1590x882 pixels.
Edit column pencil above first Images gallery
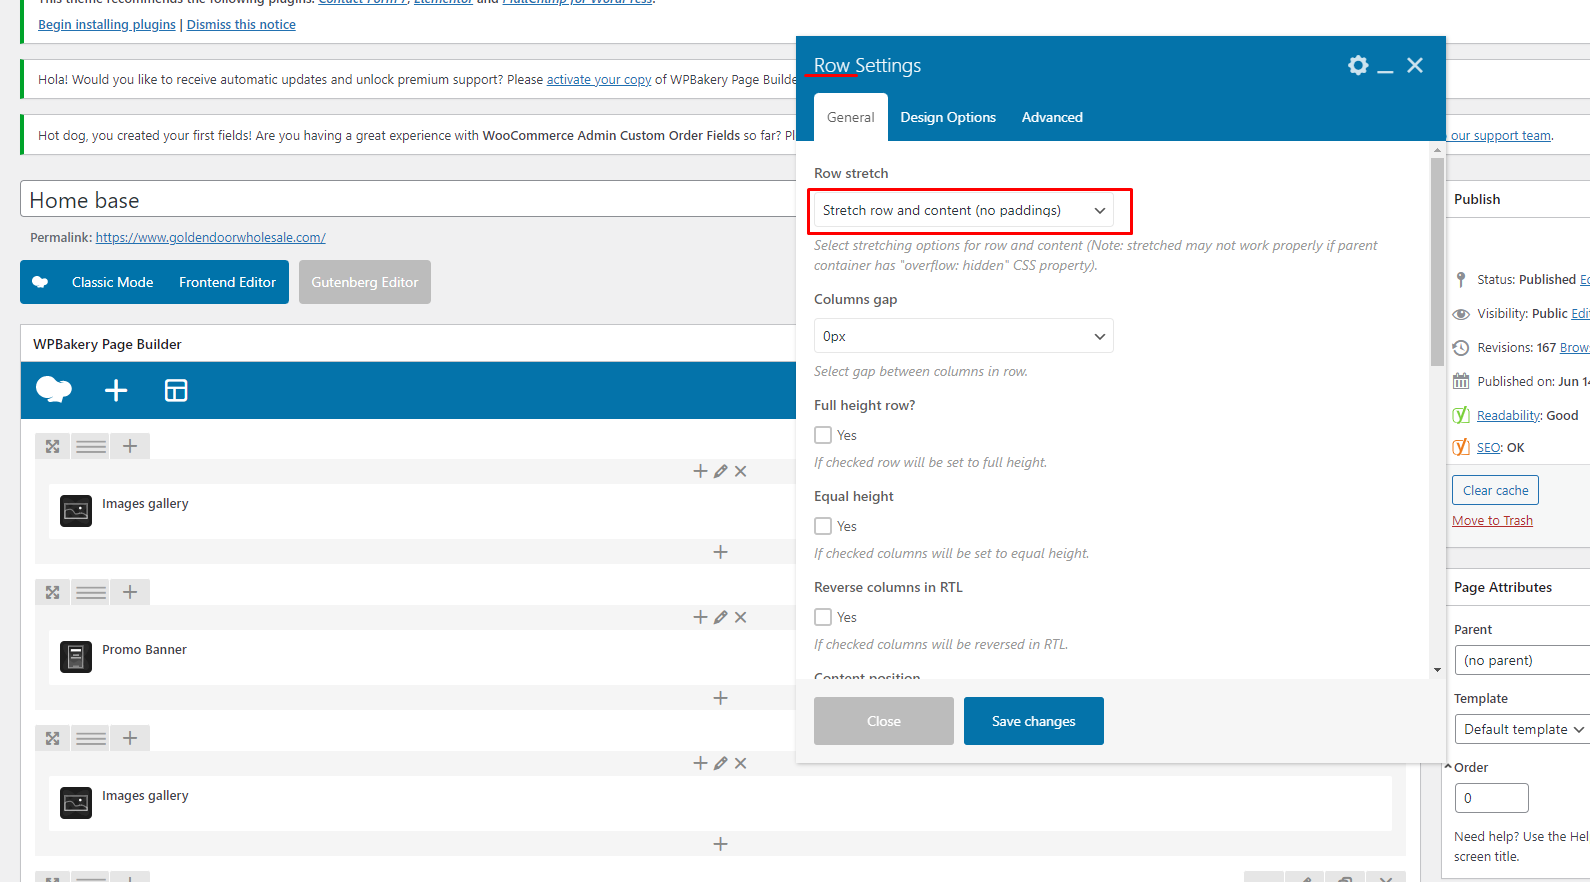720,471
